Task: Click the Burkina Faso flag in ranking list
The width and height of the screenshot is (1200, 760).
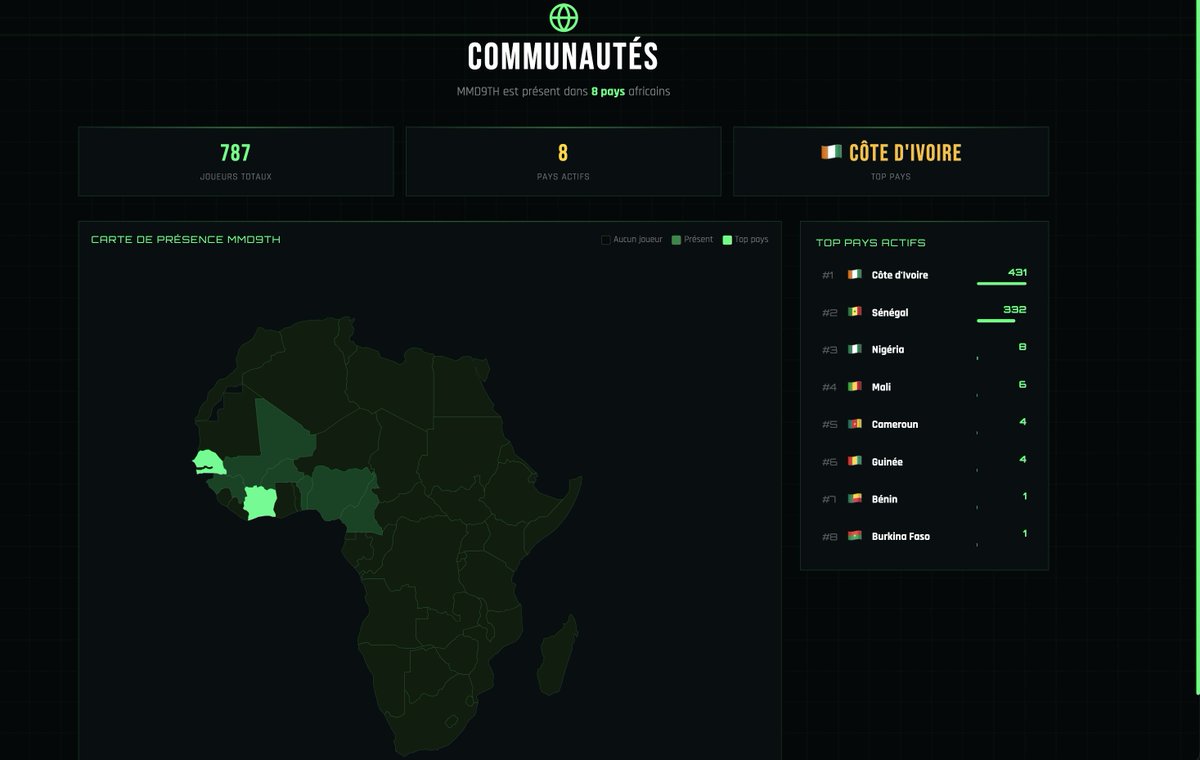Action: coord(854,536)
